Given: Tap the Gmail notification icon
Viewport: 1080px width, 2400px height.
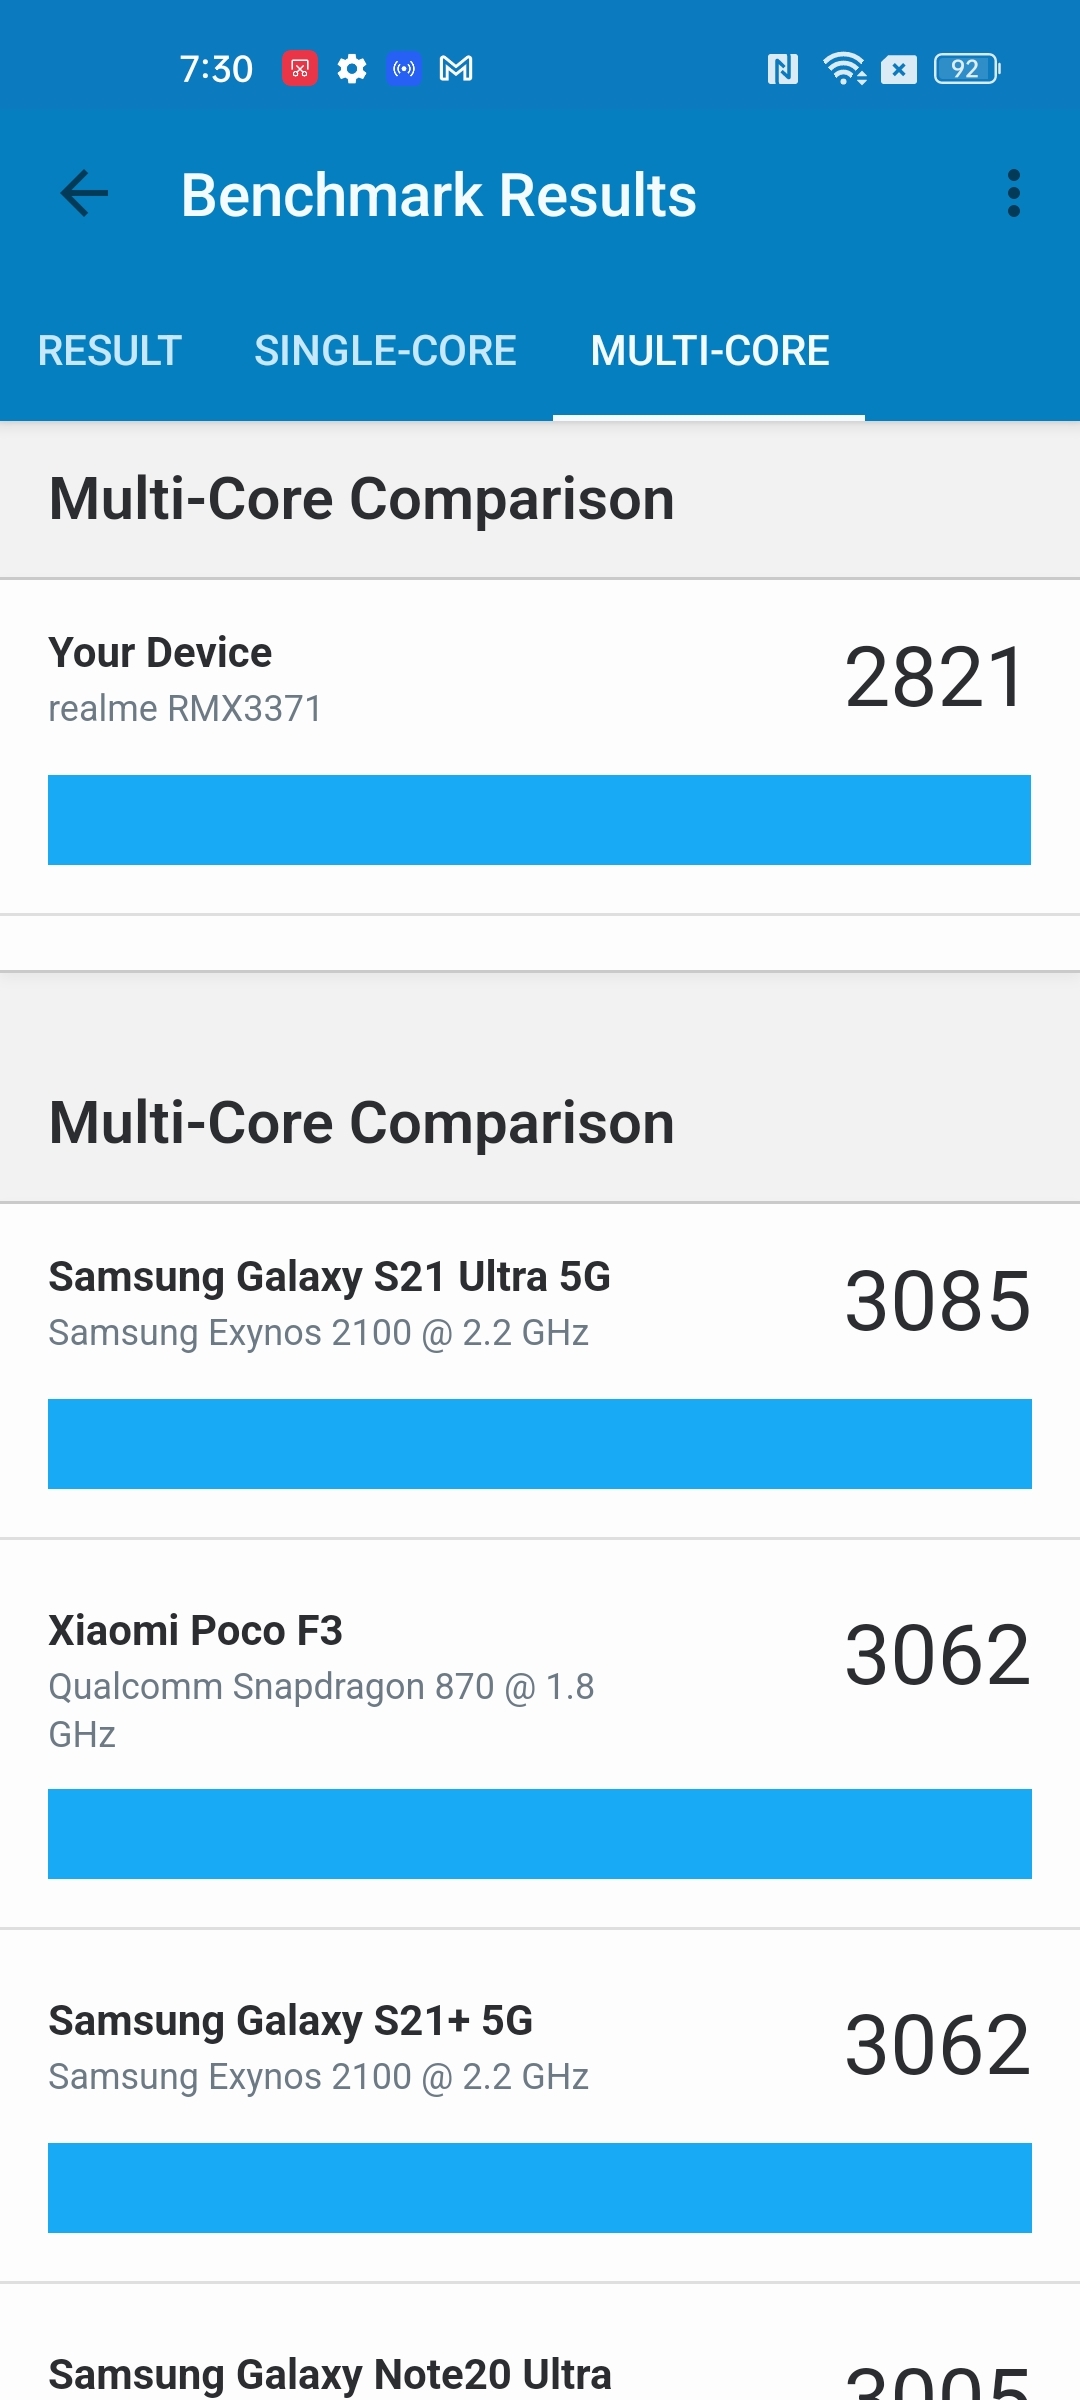Looking at the screenshot, I should (x=456, y=68).
